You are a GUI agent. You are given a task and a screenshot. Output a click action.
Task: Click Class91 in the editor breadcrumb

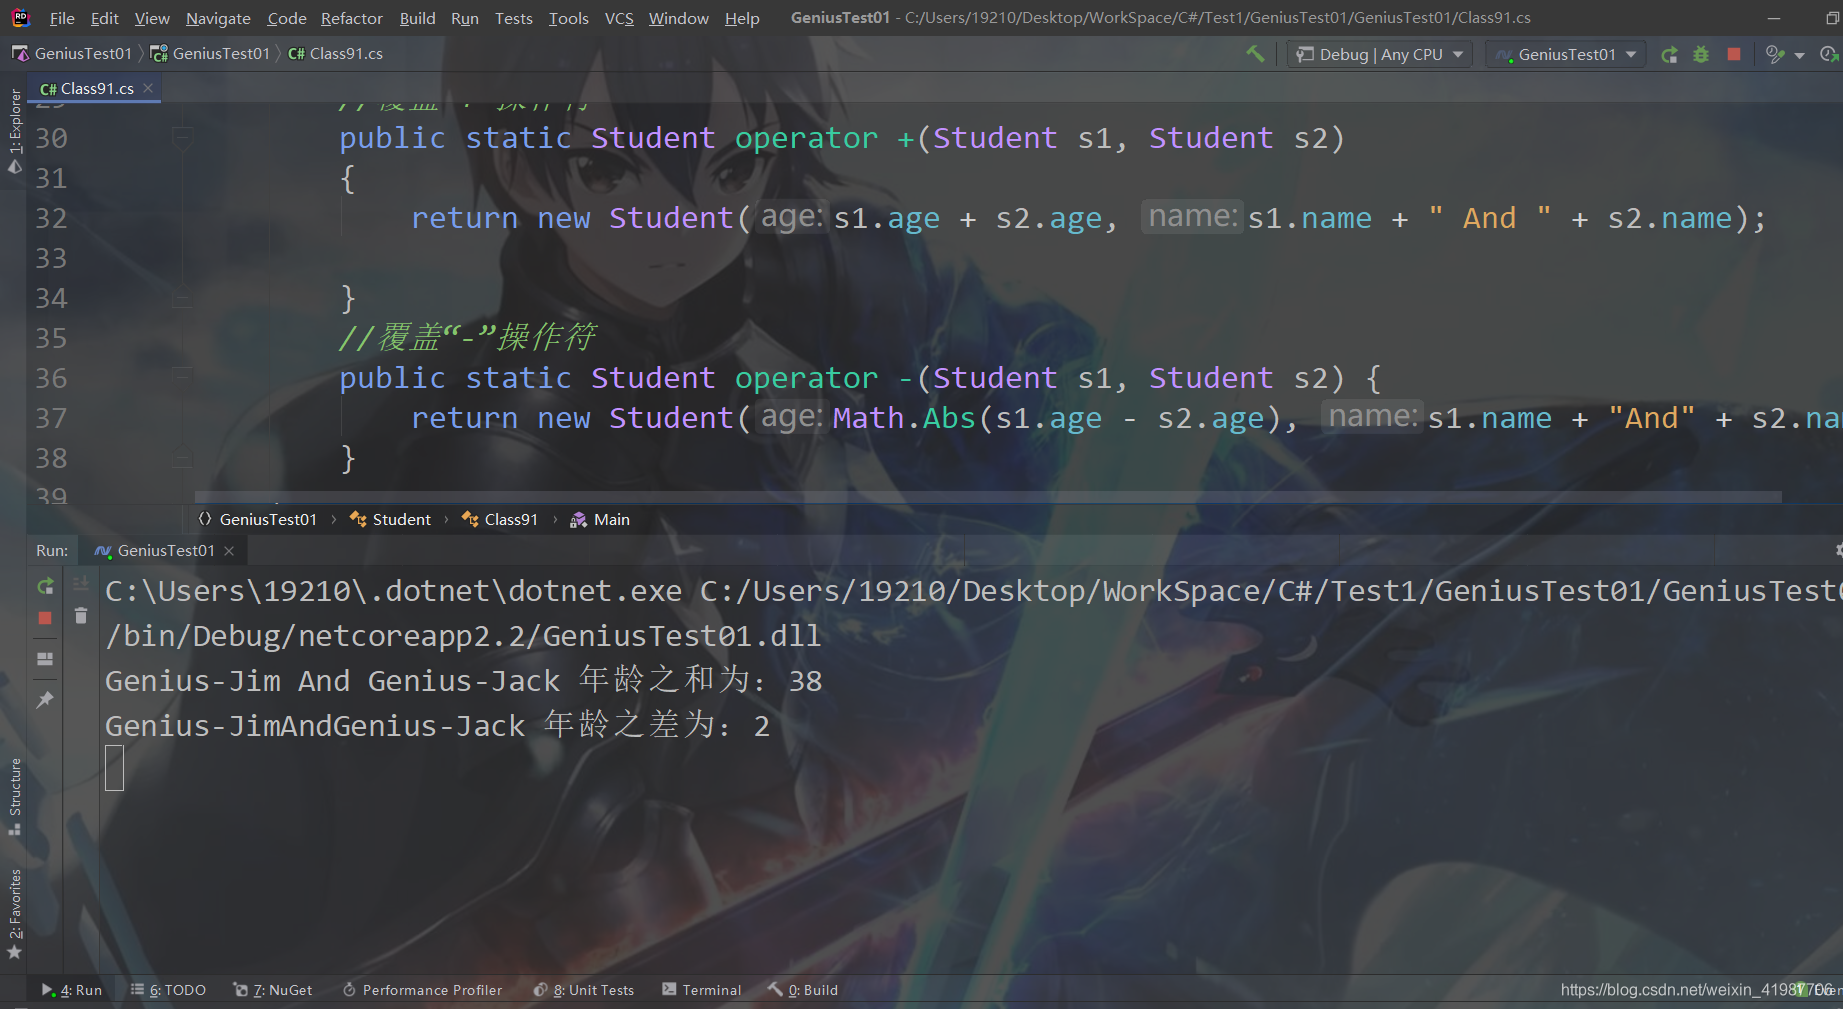pyautogui.click(x=500, y=519)
